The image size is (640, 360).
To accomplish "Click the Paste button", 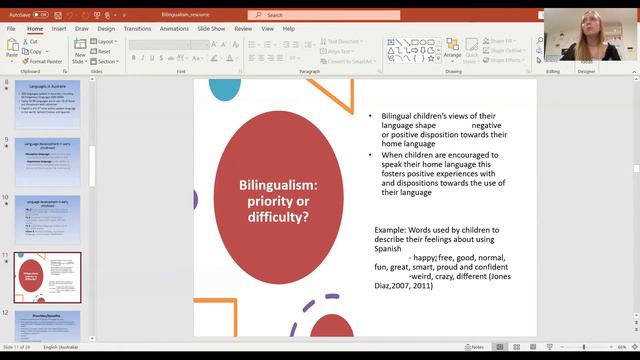I will (12, 49).
